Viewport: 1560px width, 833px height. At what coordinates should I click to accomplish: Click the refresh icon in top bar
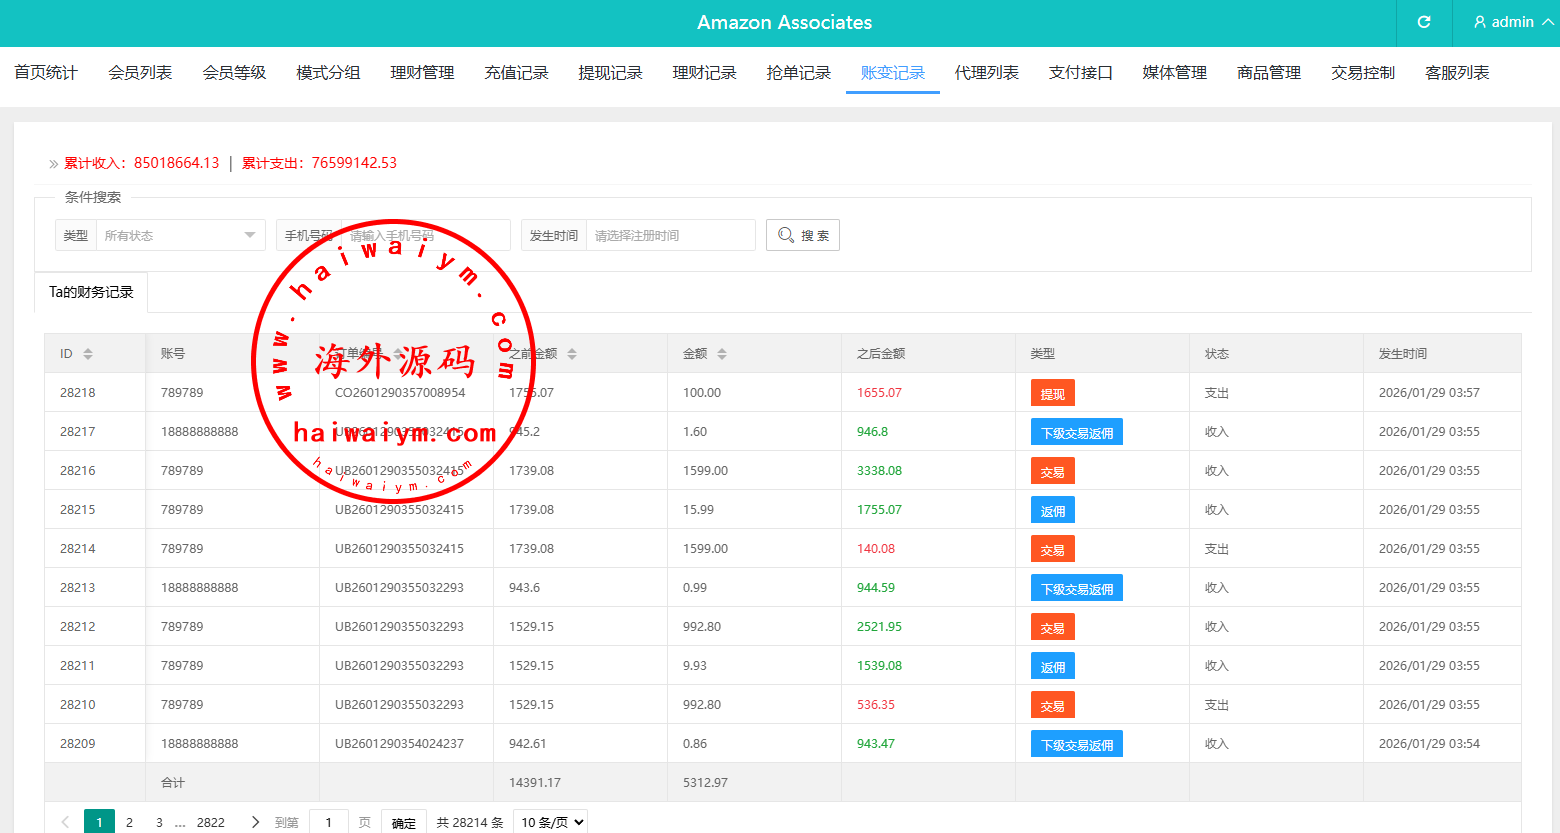click(x=1424, y=22)
